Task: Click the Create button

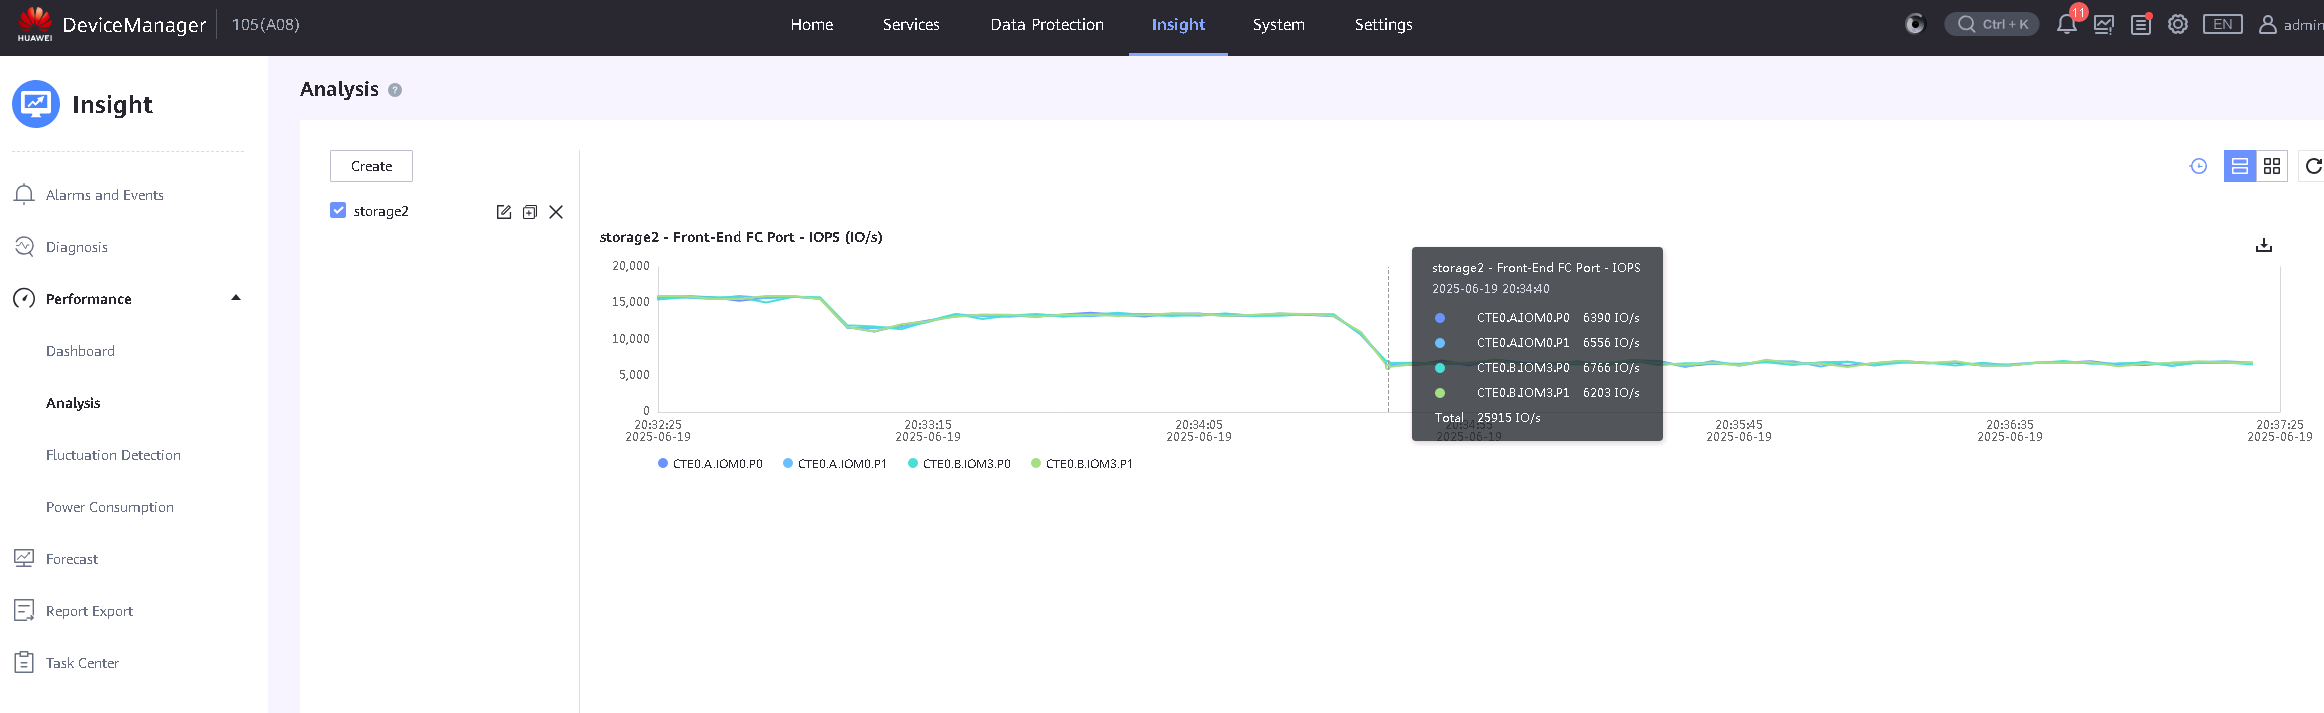Action: click(x=371, y=166)
